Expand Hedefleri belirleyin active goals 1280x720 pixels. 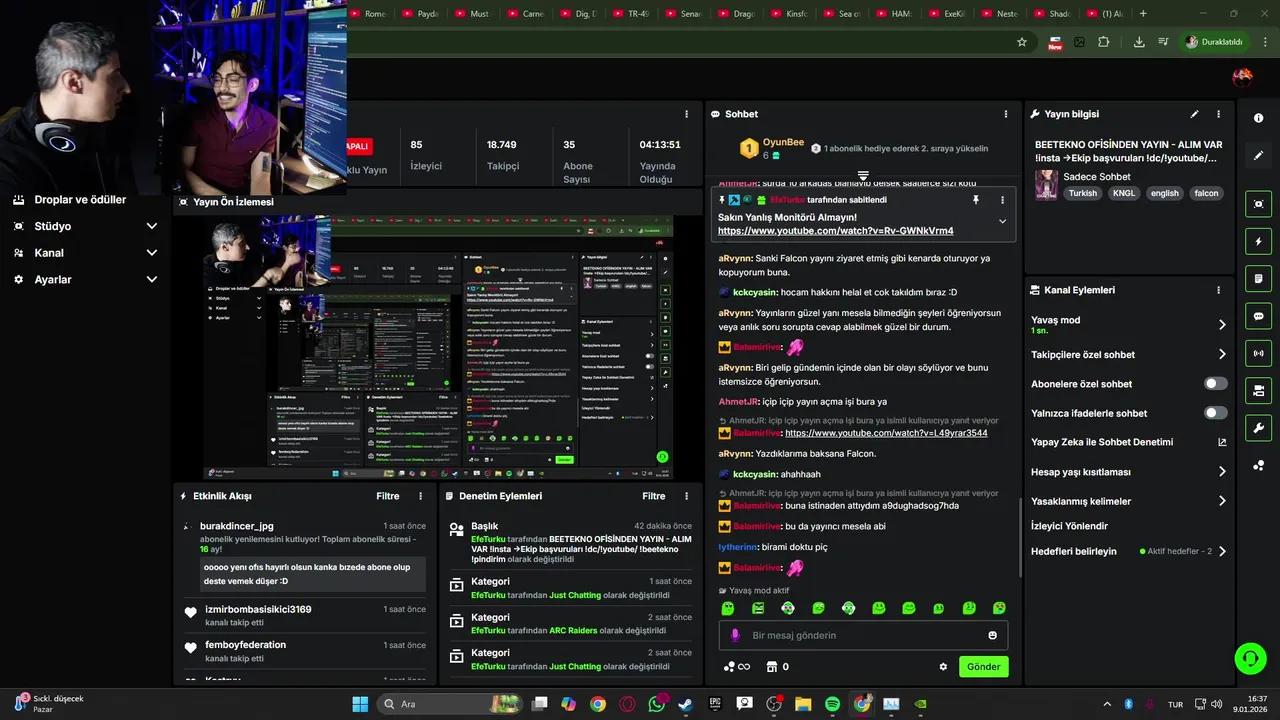tap(1221, 551)
